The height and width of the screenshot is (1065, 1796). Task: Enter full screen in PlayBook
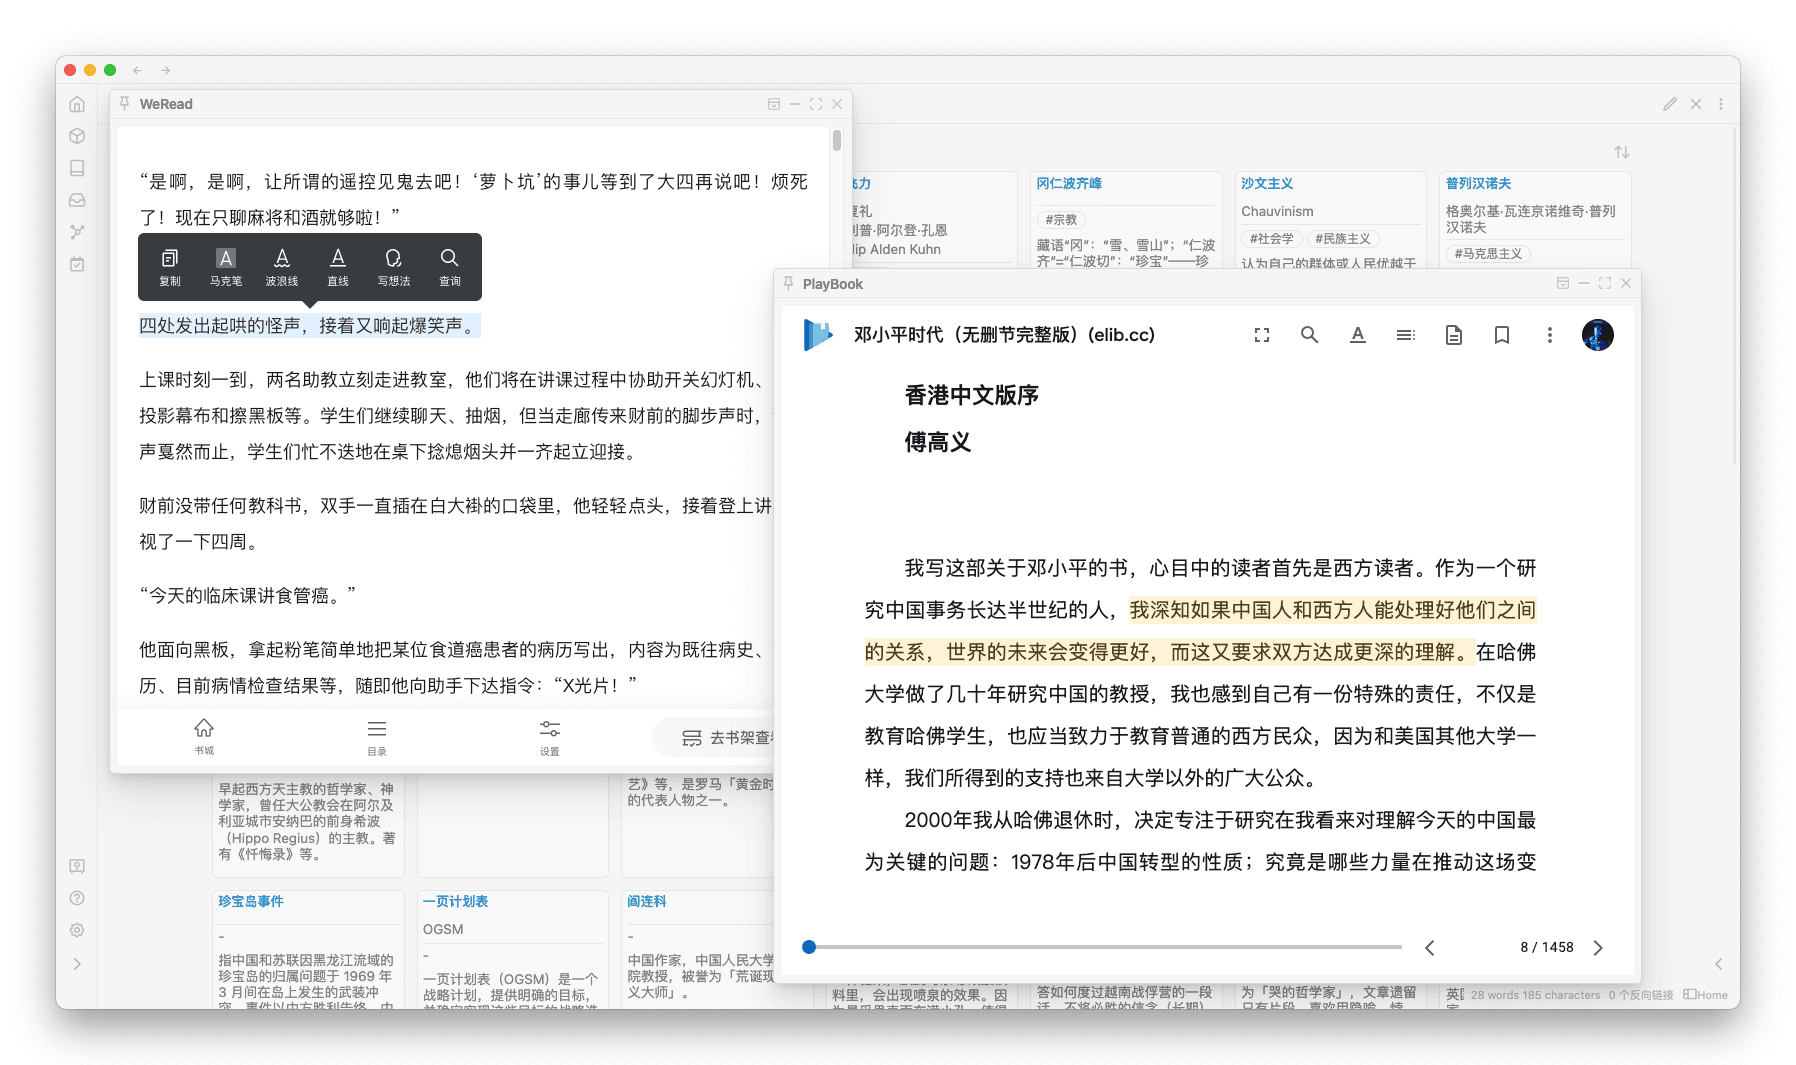pyautogui.click(x=1262, y=335)
